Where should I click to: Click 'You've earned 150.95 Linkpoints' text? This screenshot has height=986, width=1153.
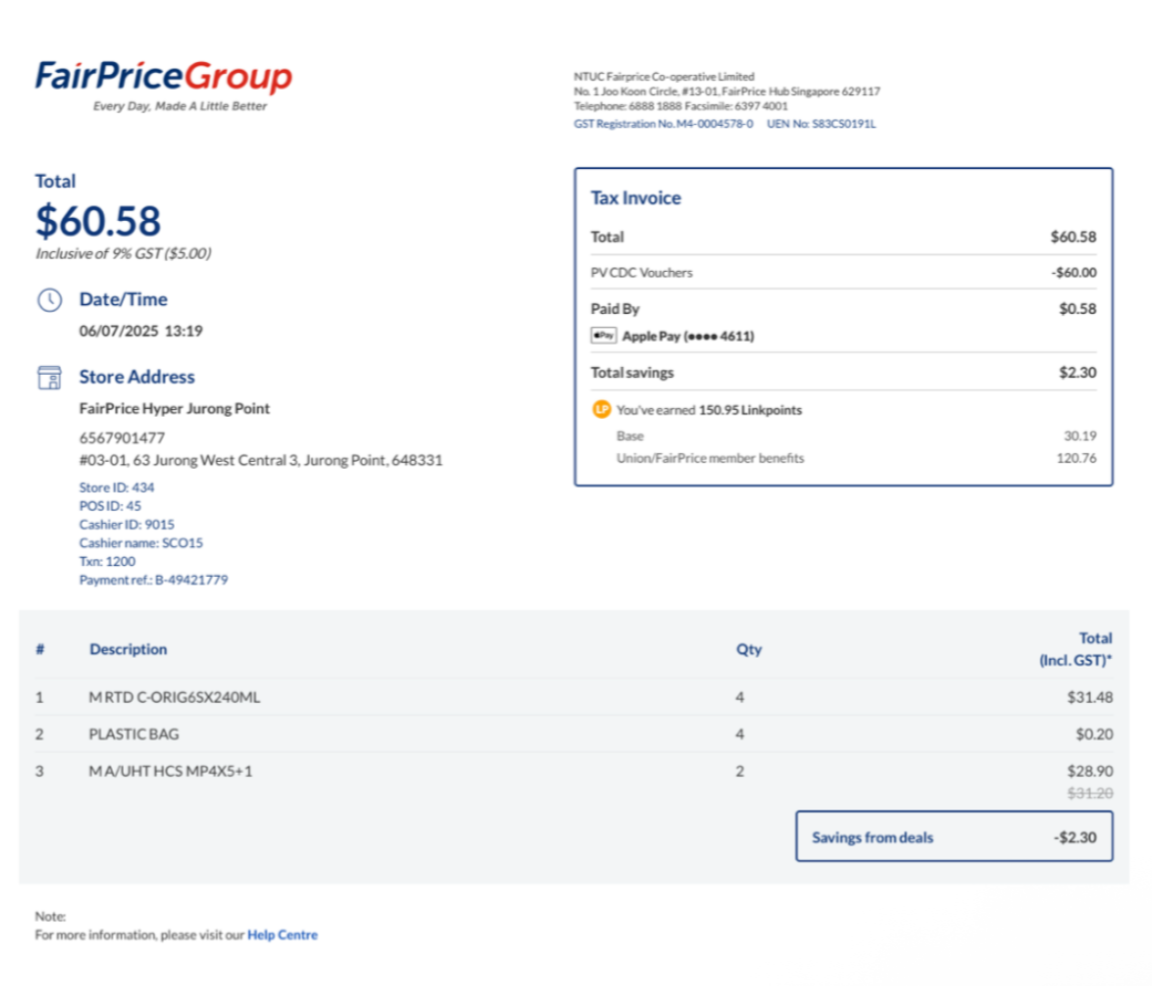coord(709,410)
